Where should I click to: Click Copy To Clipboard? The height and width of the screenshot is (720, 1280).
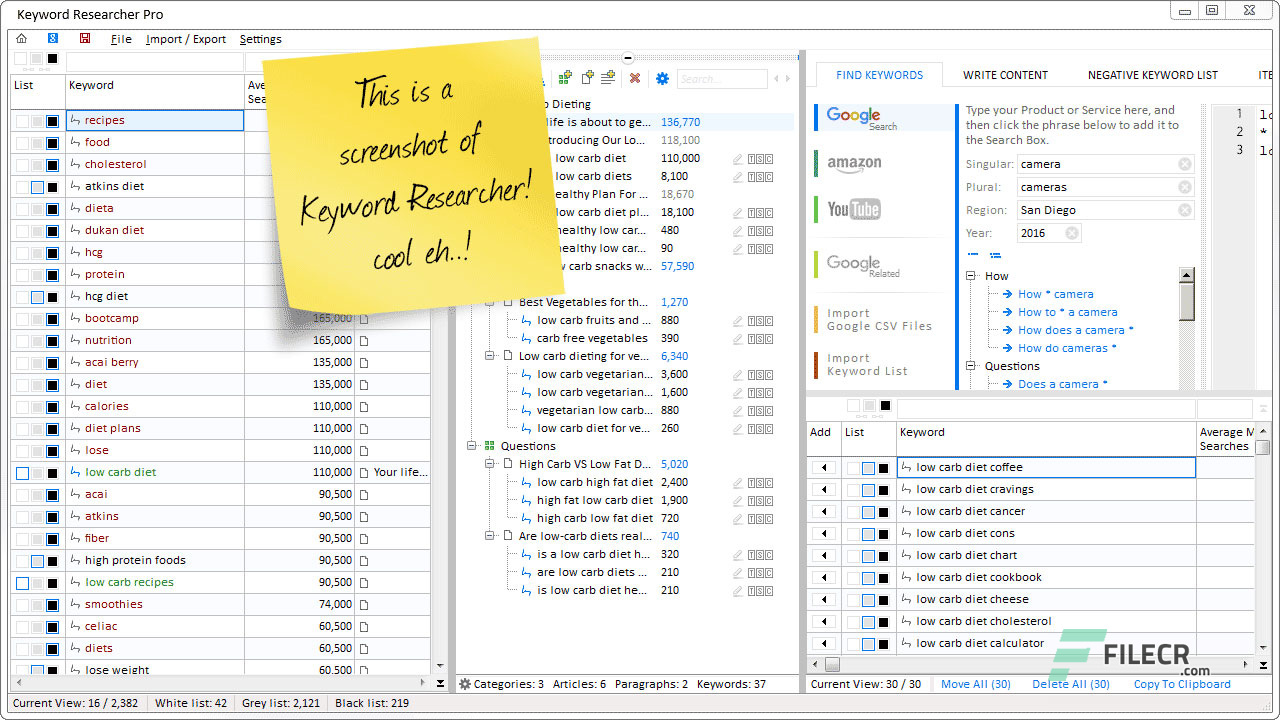(1182, 684)
